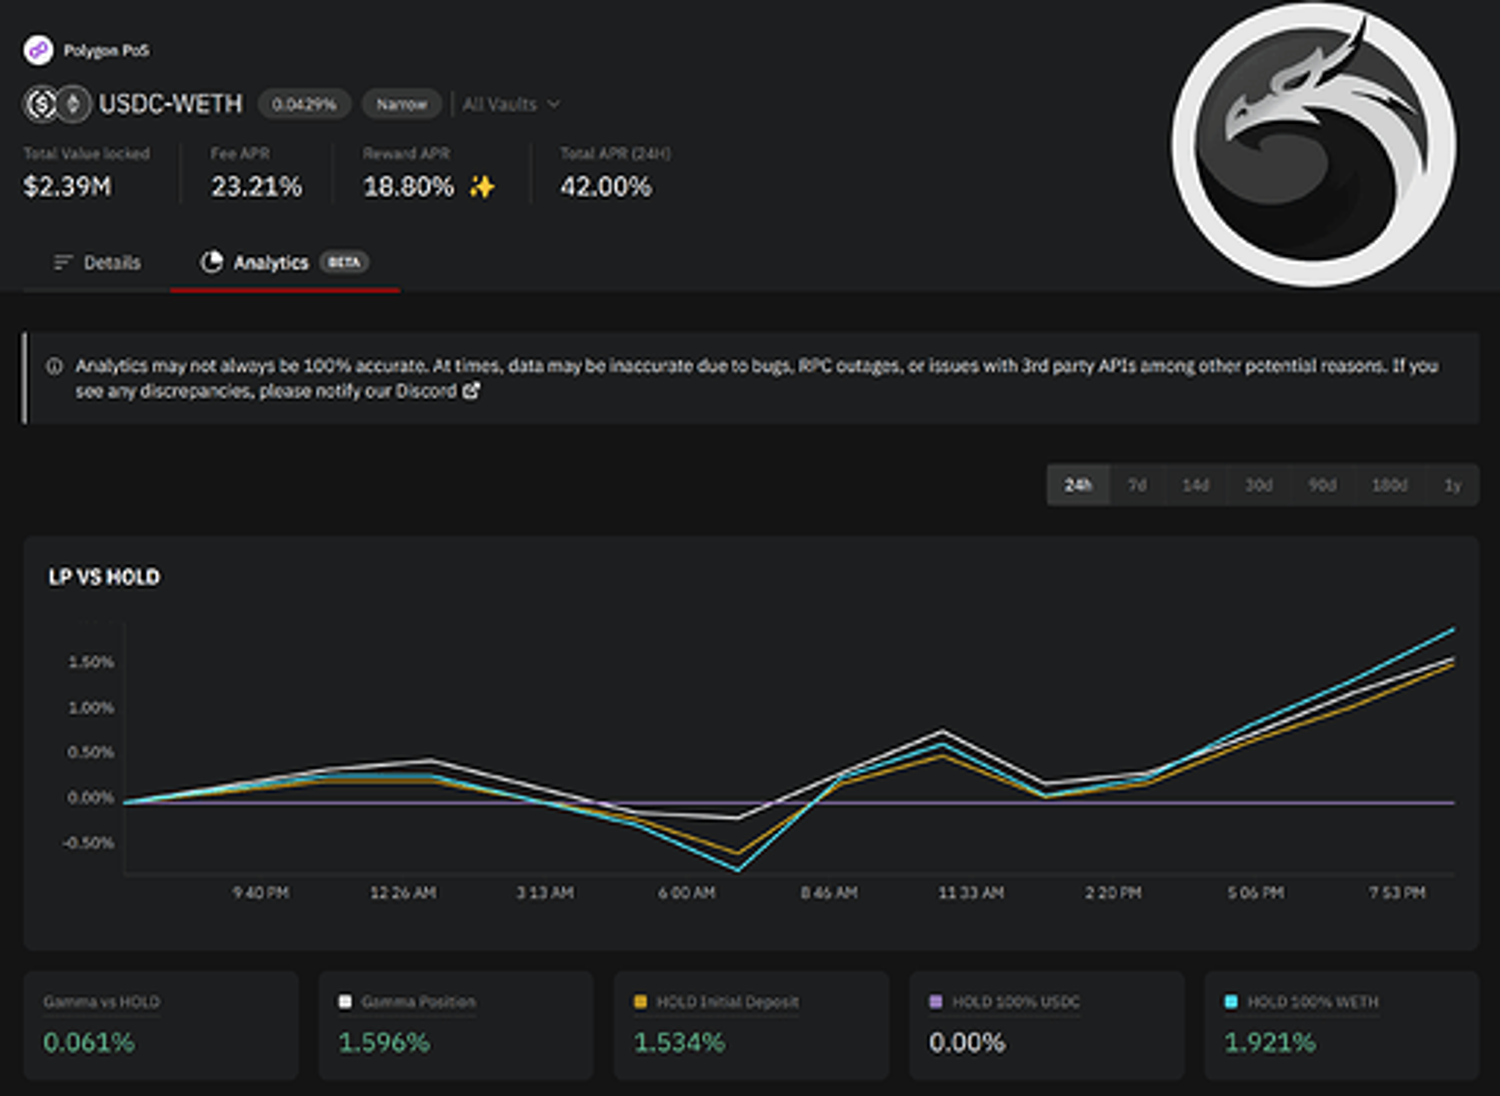Click the Polygon PoS network icon

[38, 50]
